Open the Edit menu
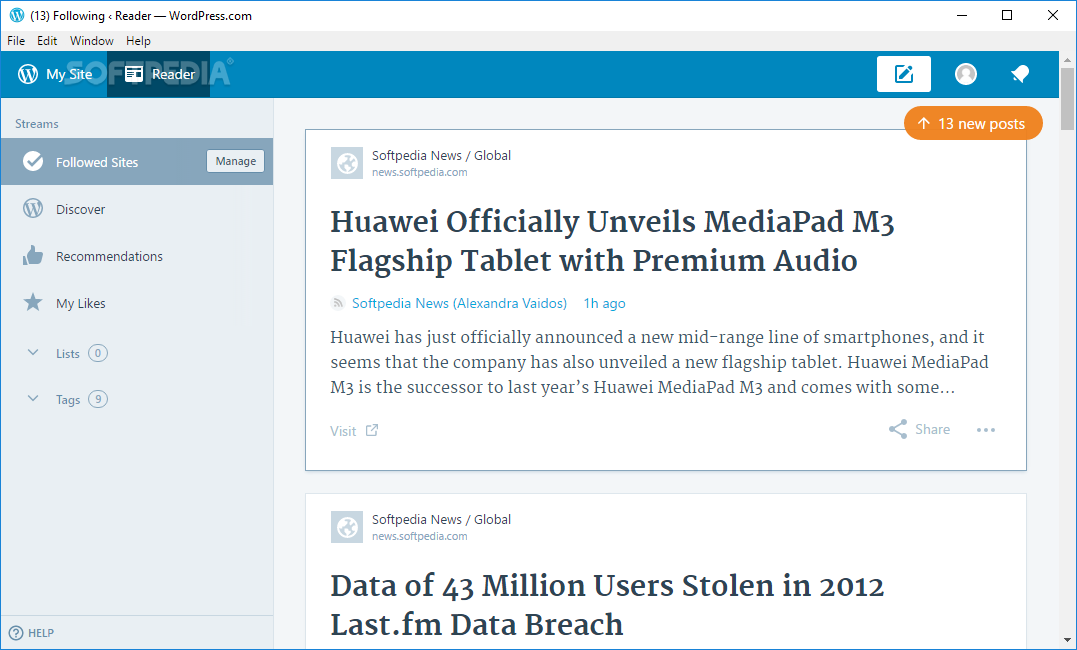This screenshot has width=1077, height=650. point(47,41)
